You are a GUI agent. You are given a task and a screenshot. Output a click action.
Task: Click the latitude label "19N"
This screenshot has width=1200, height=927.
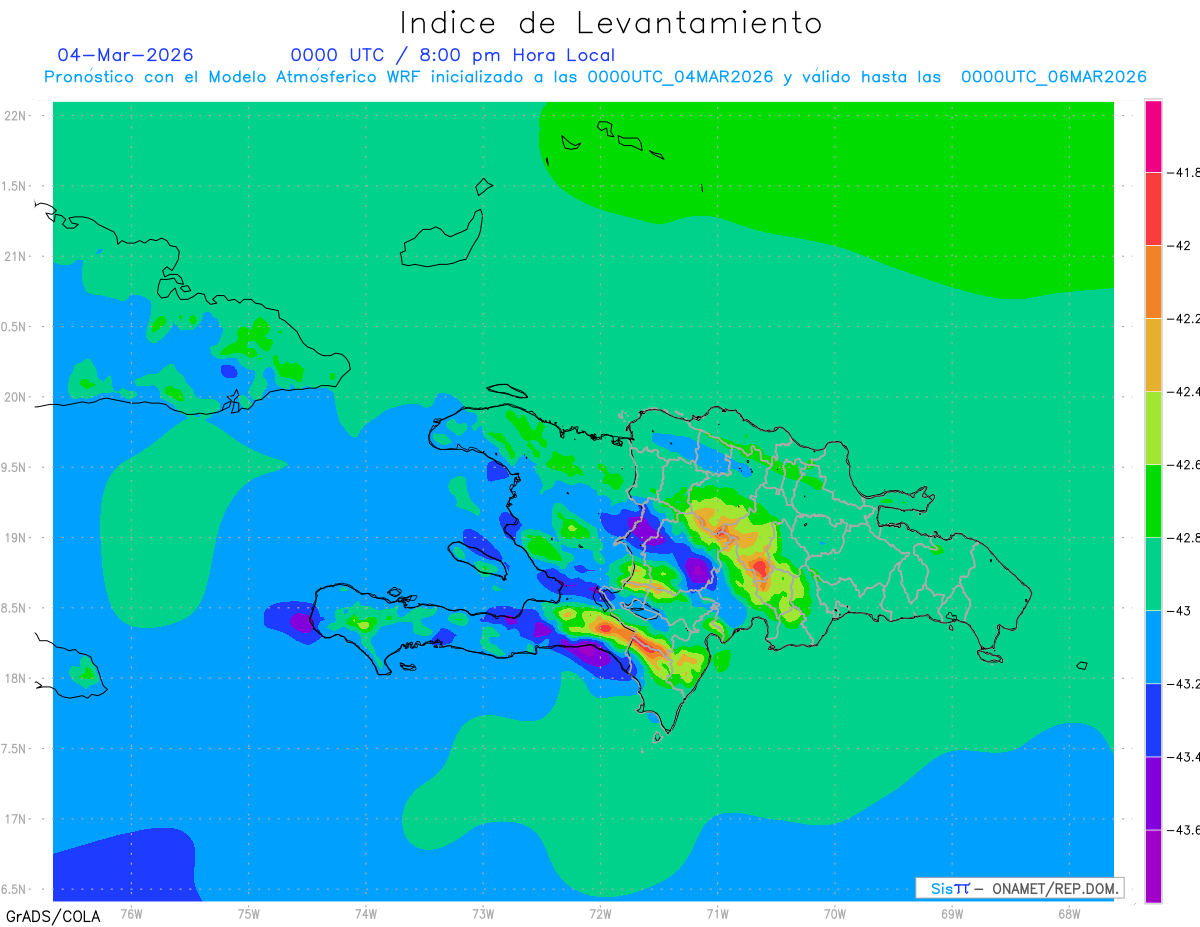click(16, 537)
